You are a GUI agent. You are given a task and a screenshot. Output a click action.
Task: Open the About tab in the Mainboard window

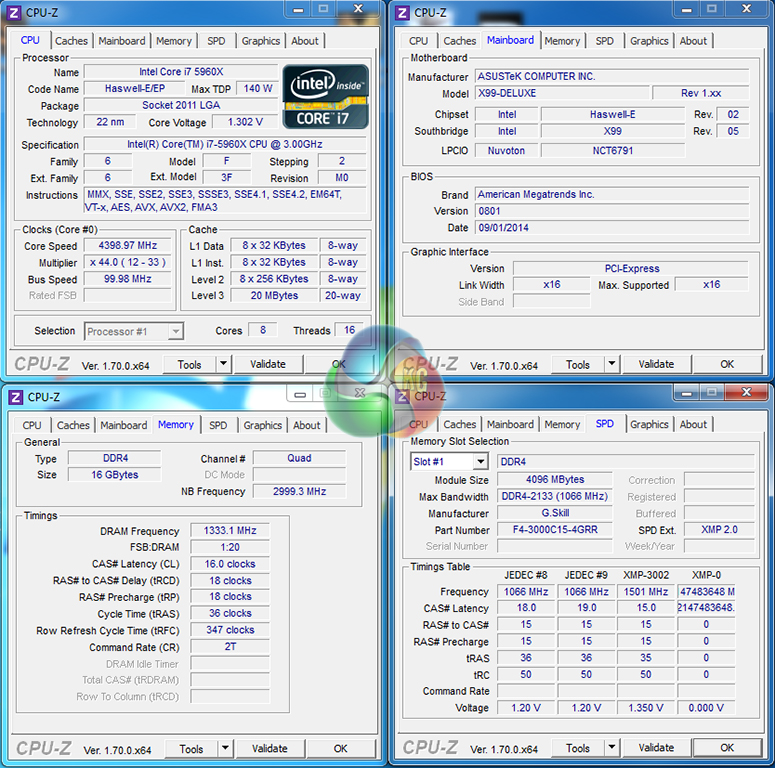pos(693,41)
